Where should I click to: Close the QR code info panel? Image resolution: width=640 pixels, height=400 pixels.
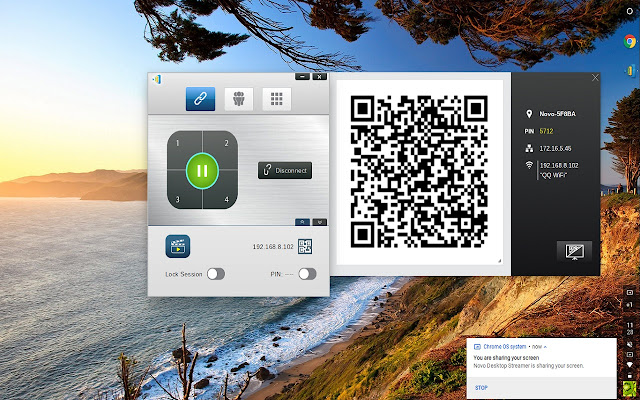tap(595, 78)
